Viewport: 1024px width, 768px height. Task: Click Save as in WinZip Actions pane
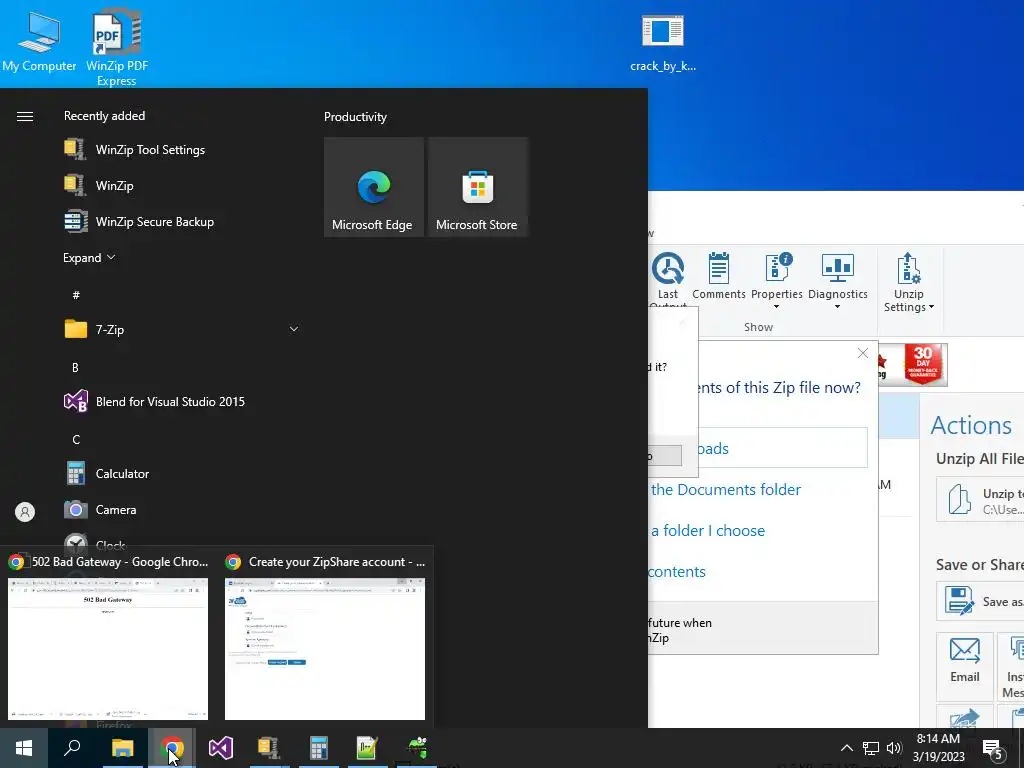pyautogui.click(x=980, y=601)
